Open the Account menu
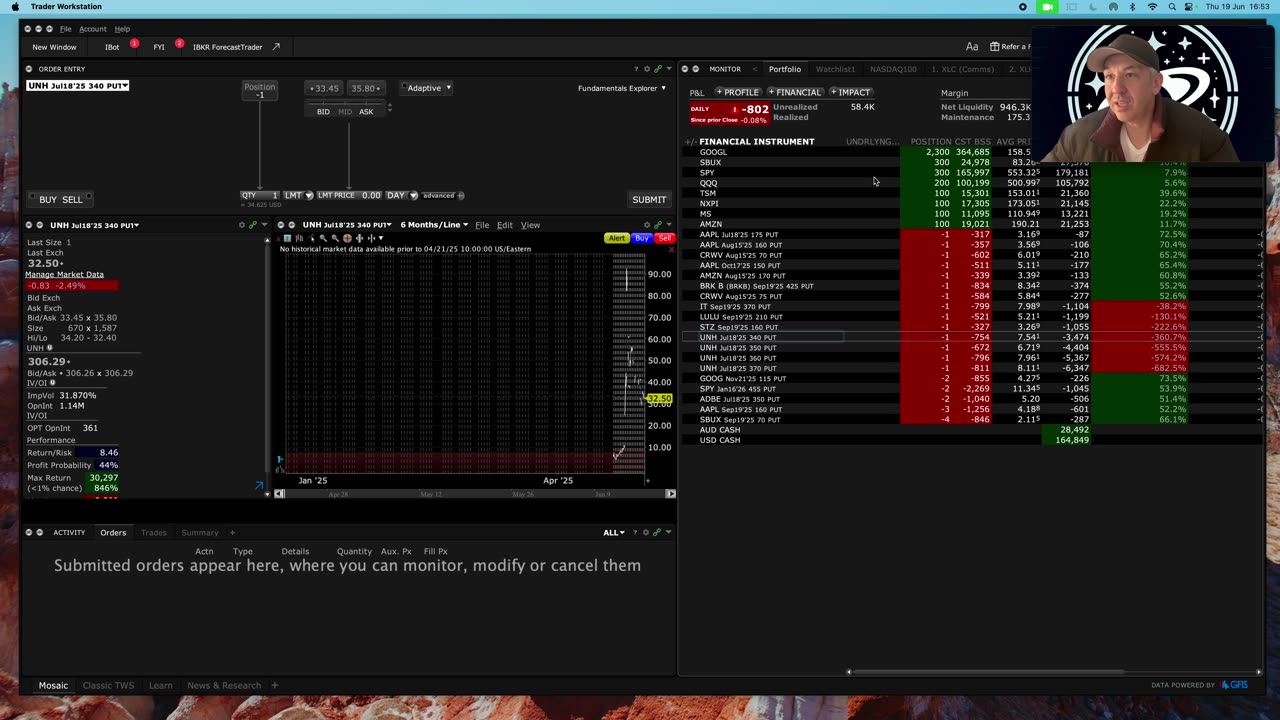This screenshot has height=720, width=1280. [x=93, y=29]
